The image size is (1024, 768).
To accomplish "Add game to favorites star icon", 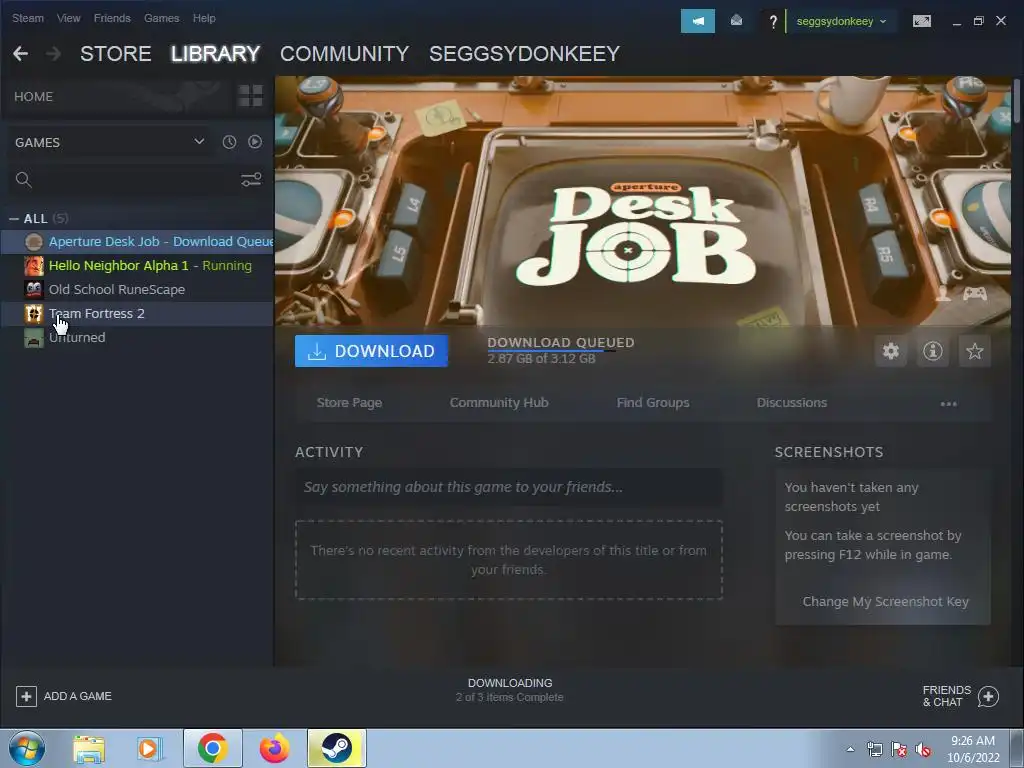I will [974, 351].
